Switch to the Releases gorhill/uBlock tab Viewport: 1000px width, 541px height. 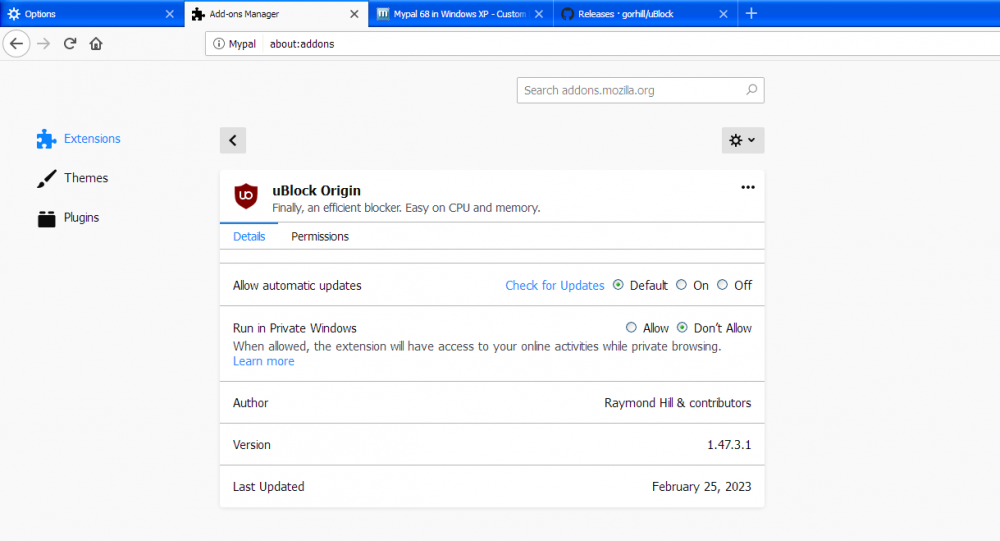tap(640, 14)
